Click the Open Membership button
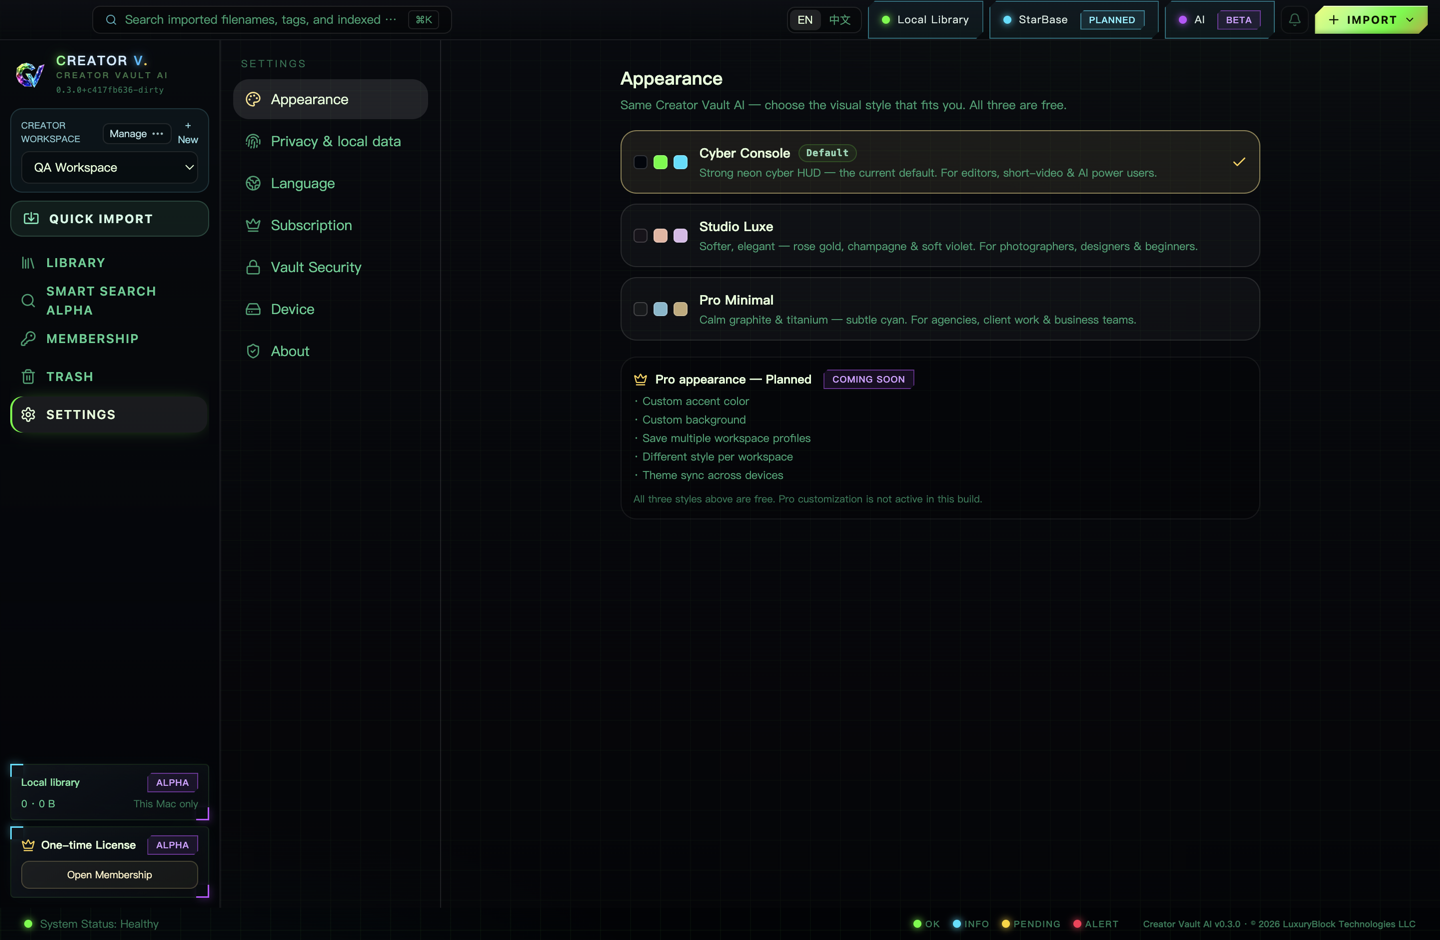This screenshot has height=940, width=1440. pos(110,875)
